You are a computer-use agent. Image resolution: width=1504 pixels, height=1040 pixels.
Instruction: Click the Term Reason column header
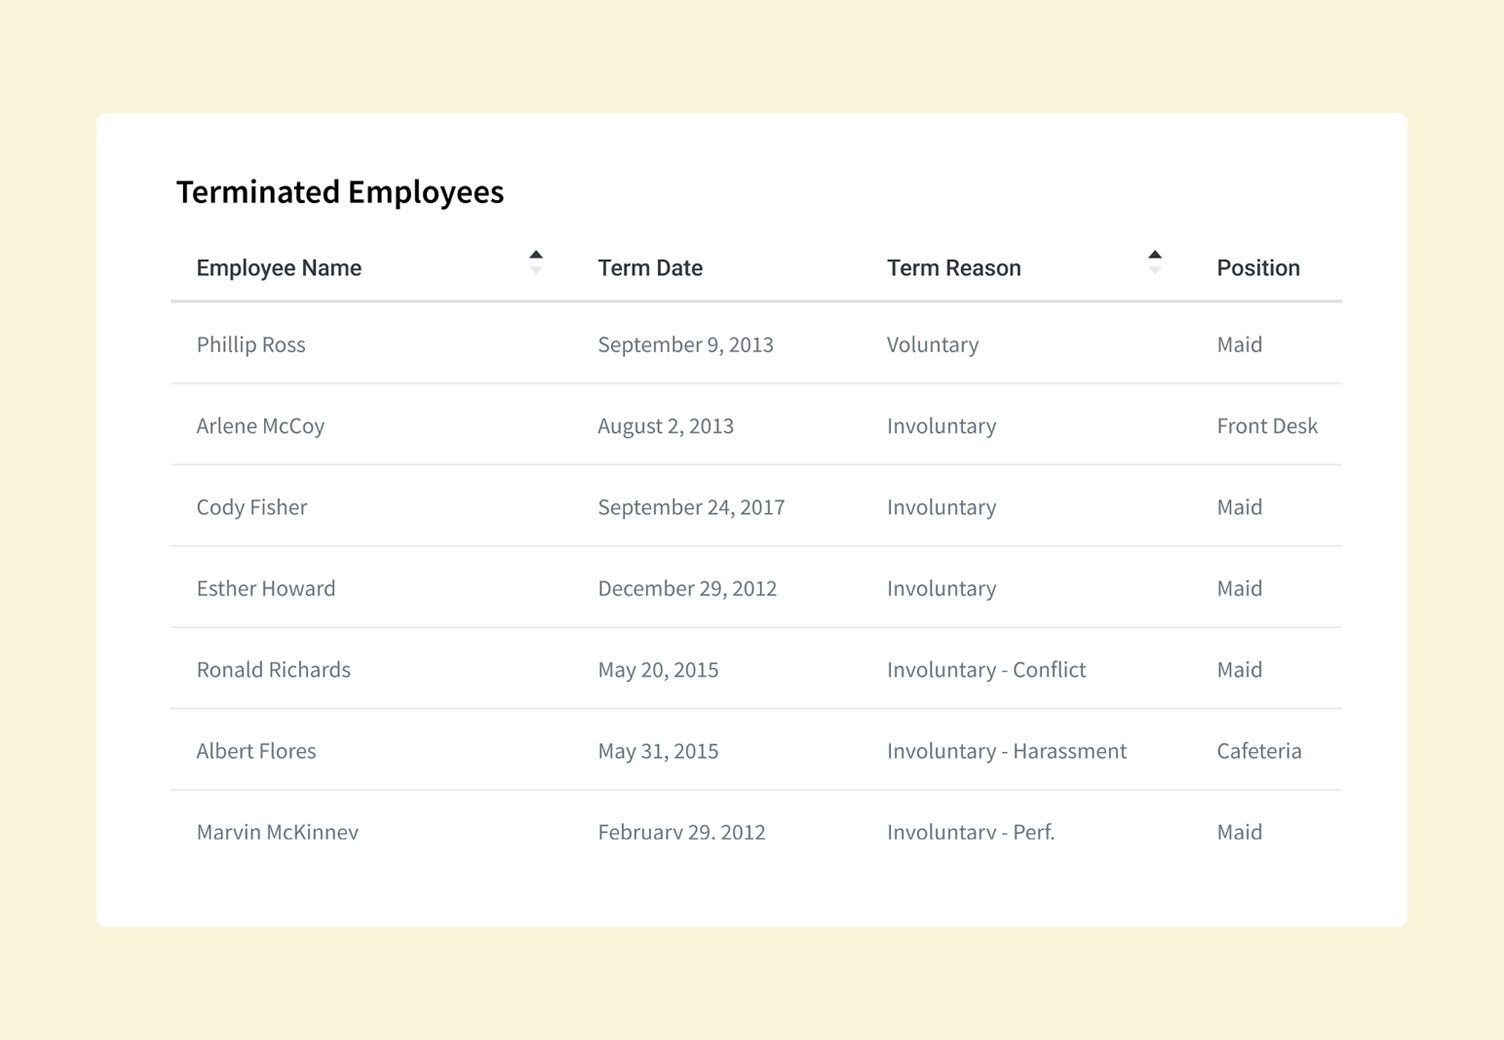coord(954,268)
